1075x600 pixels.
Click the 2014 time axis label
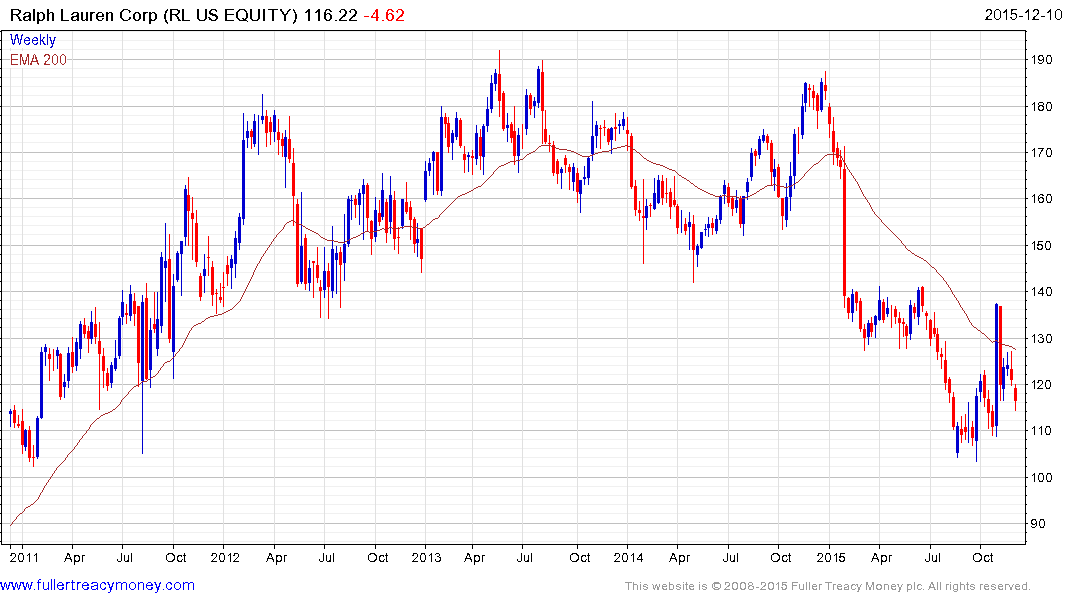(x=628, y=557)
